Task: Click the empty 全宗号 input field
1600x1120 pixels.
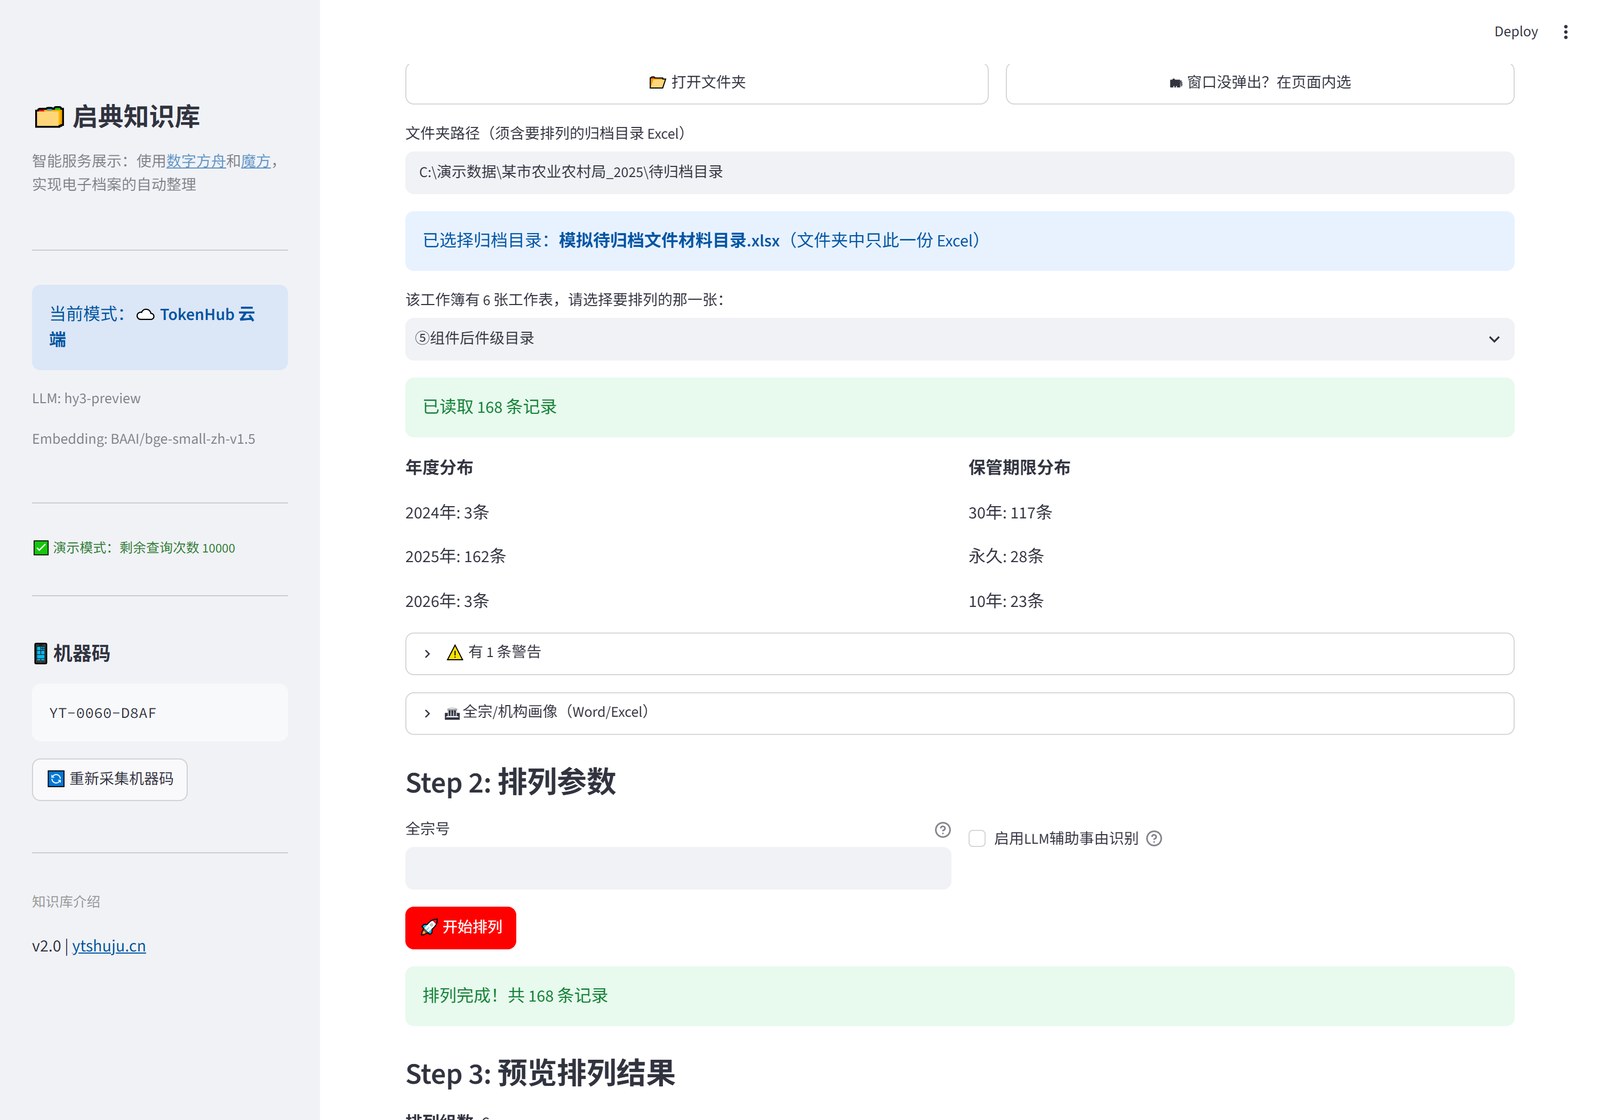Action: [678, 868]
